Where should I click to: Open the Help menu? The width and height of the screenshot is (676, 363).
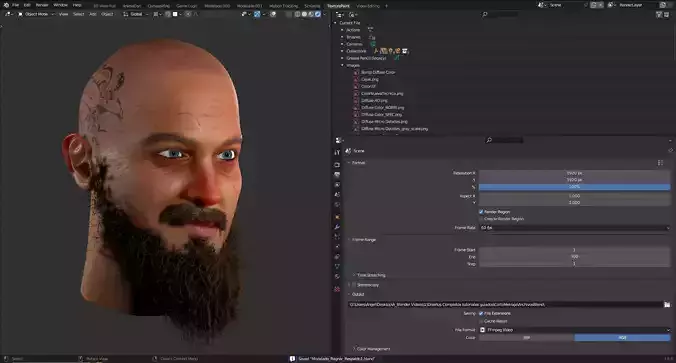77,5
